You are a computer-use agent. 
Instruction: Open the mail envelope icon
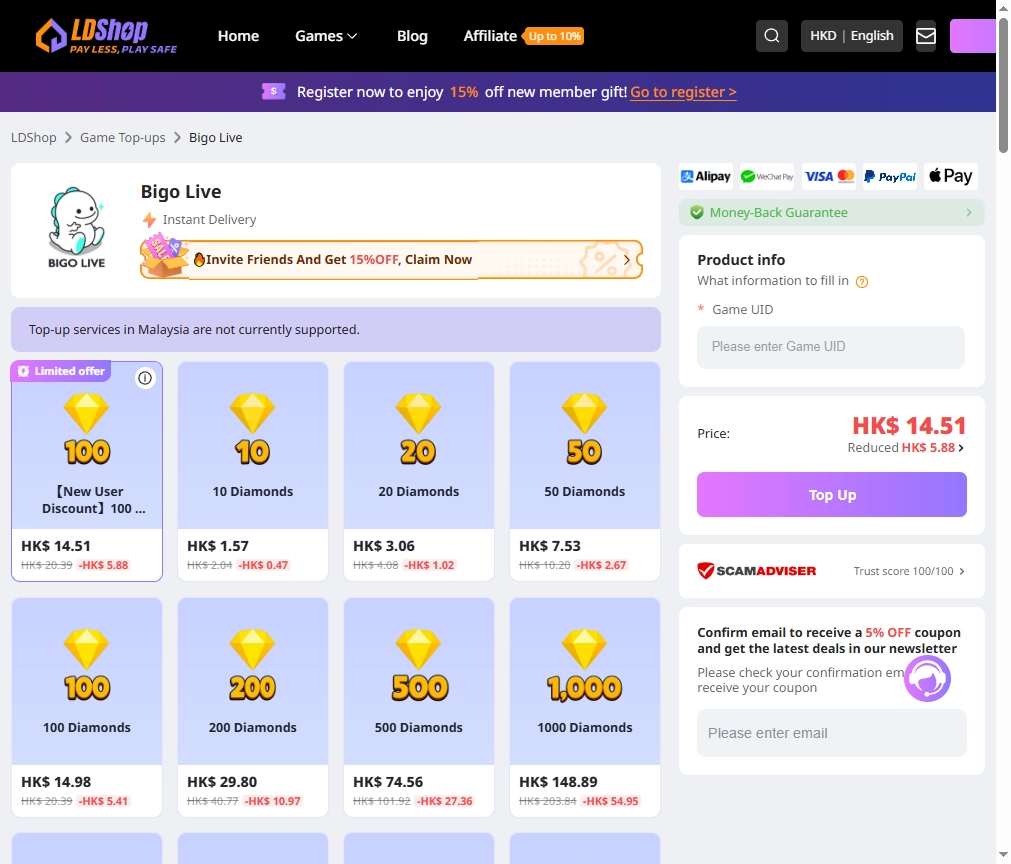click(926, 35)
